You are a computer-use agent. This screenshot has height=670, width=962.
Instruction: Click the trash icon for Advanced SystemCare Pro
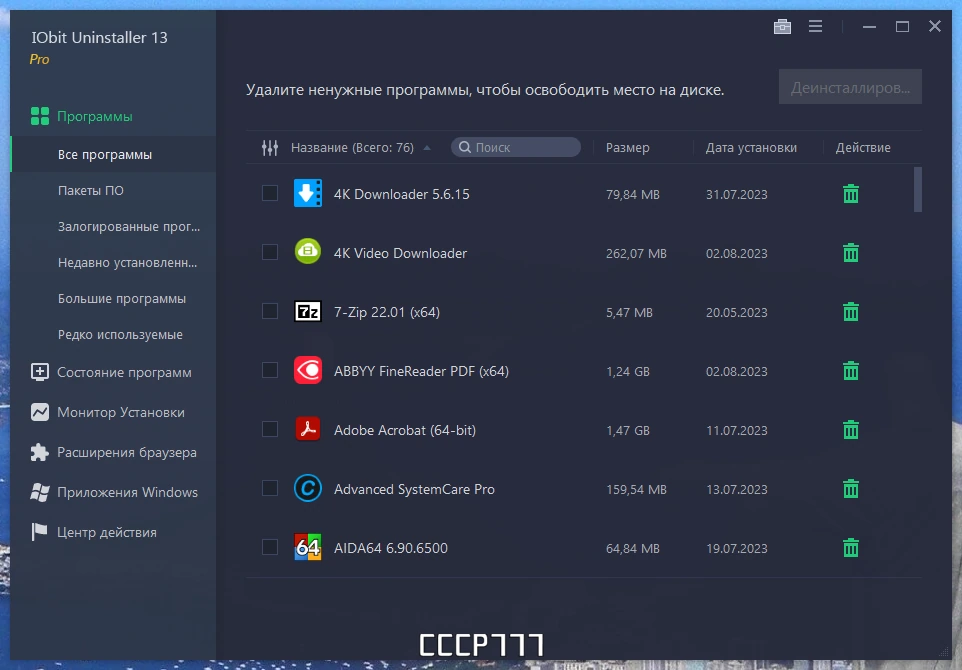click(850, 489)
